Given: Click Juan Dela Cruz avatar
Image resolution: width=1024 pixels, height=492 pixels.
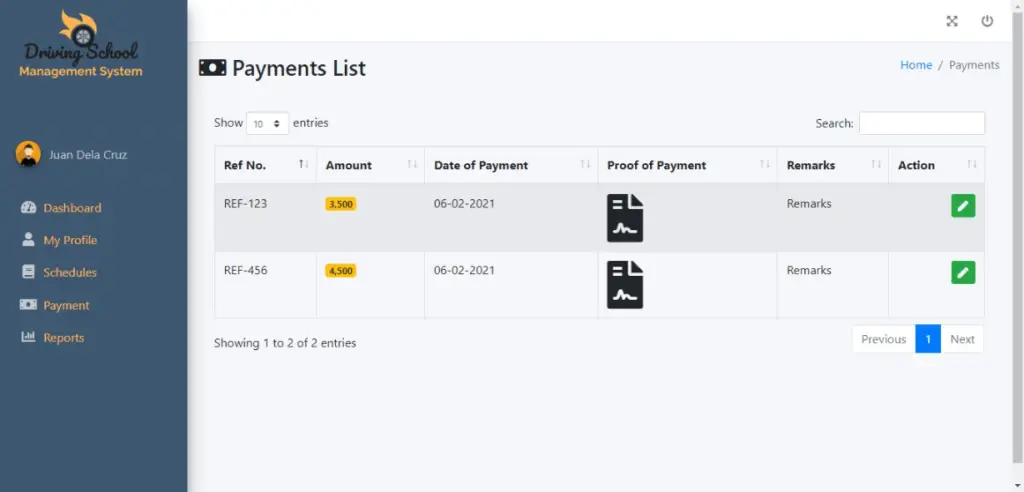Looking at the screenshot, I should (x=28, y=154).
